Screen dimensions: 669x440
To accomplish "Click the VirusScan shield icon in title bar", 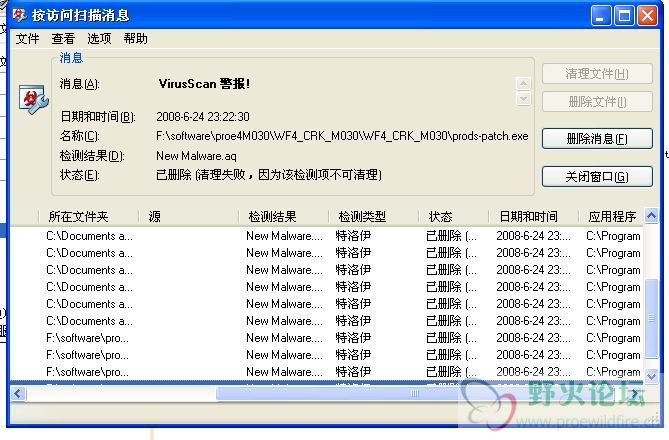I will pyautogui.click(x=19, y=15).
